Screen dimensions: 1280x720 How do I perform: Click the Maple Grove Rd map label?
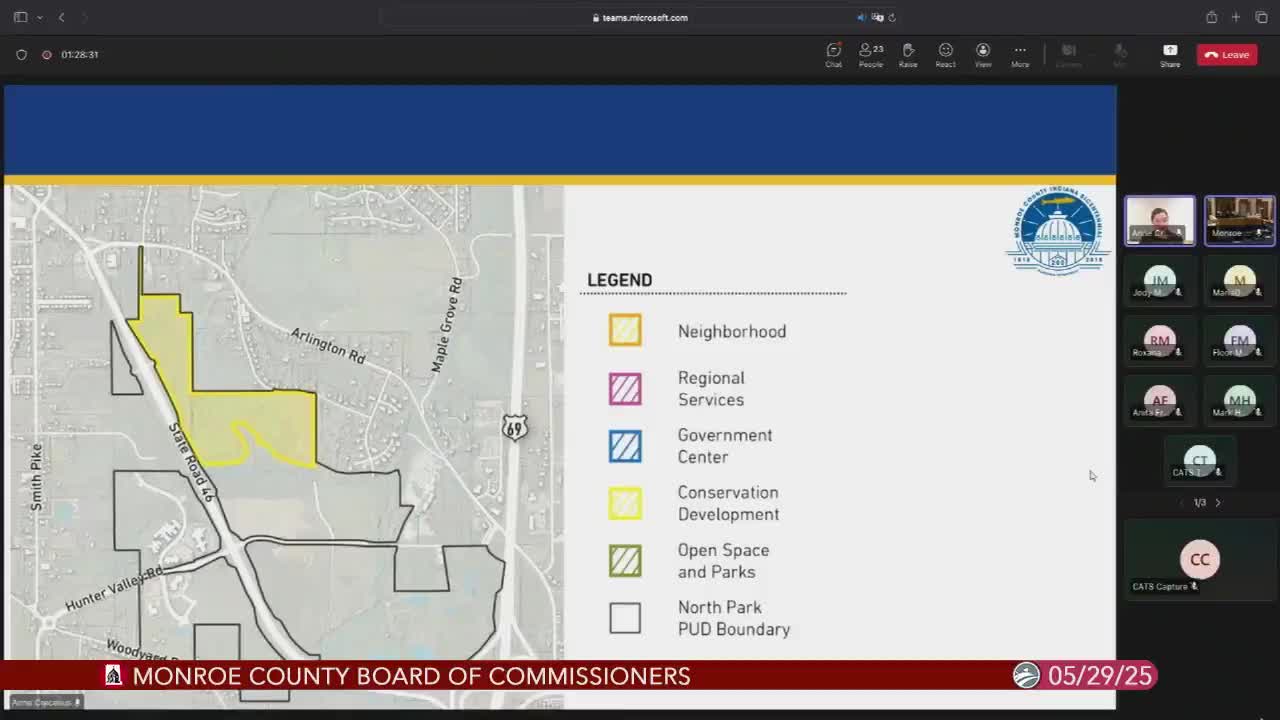446,326
